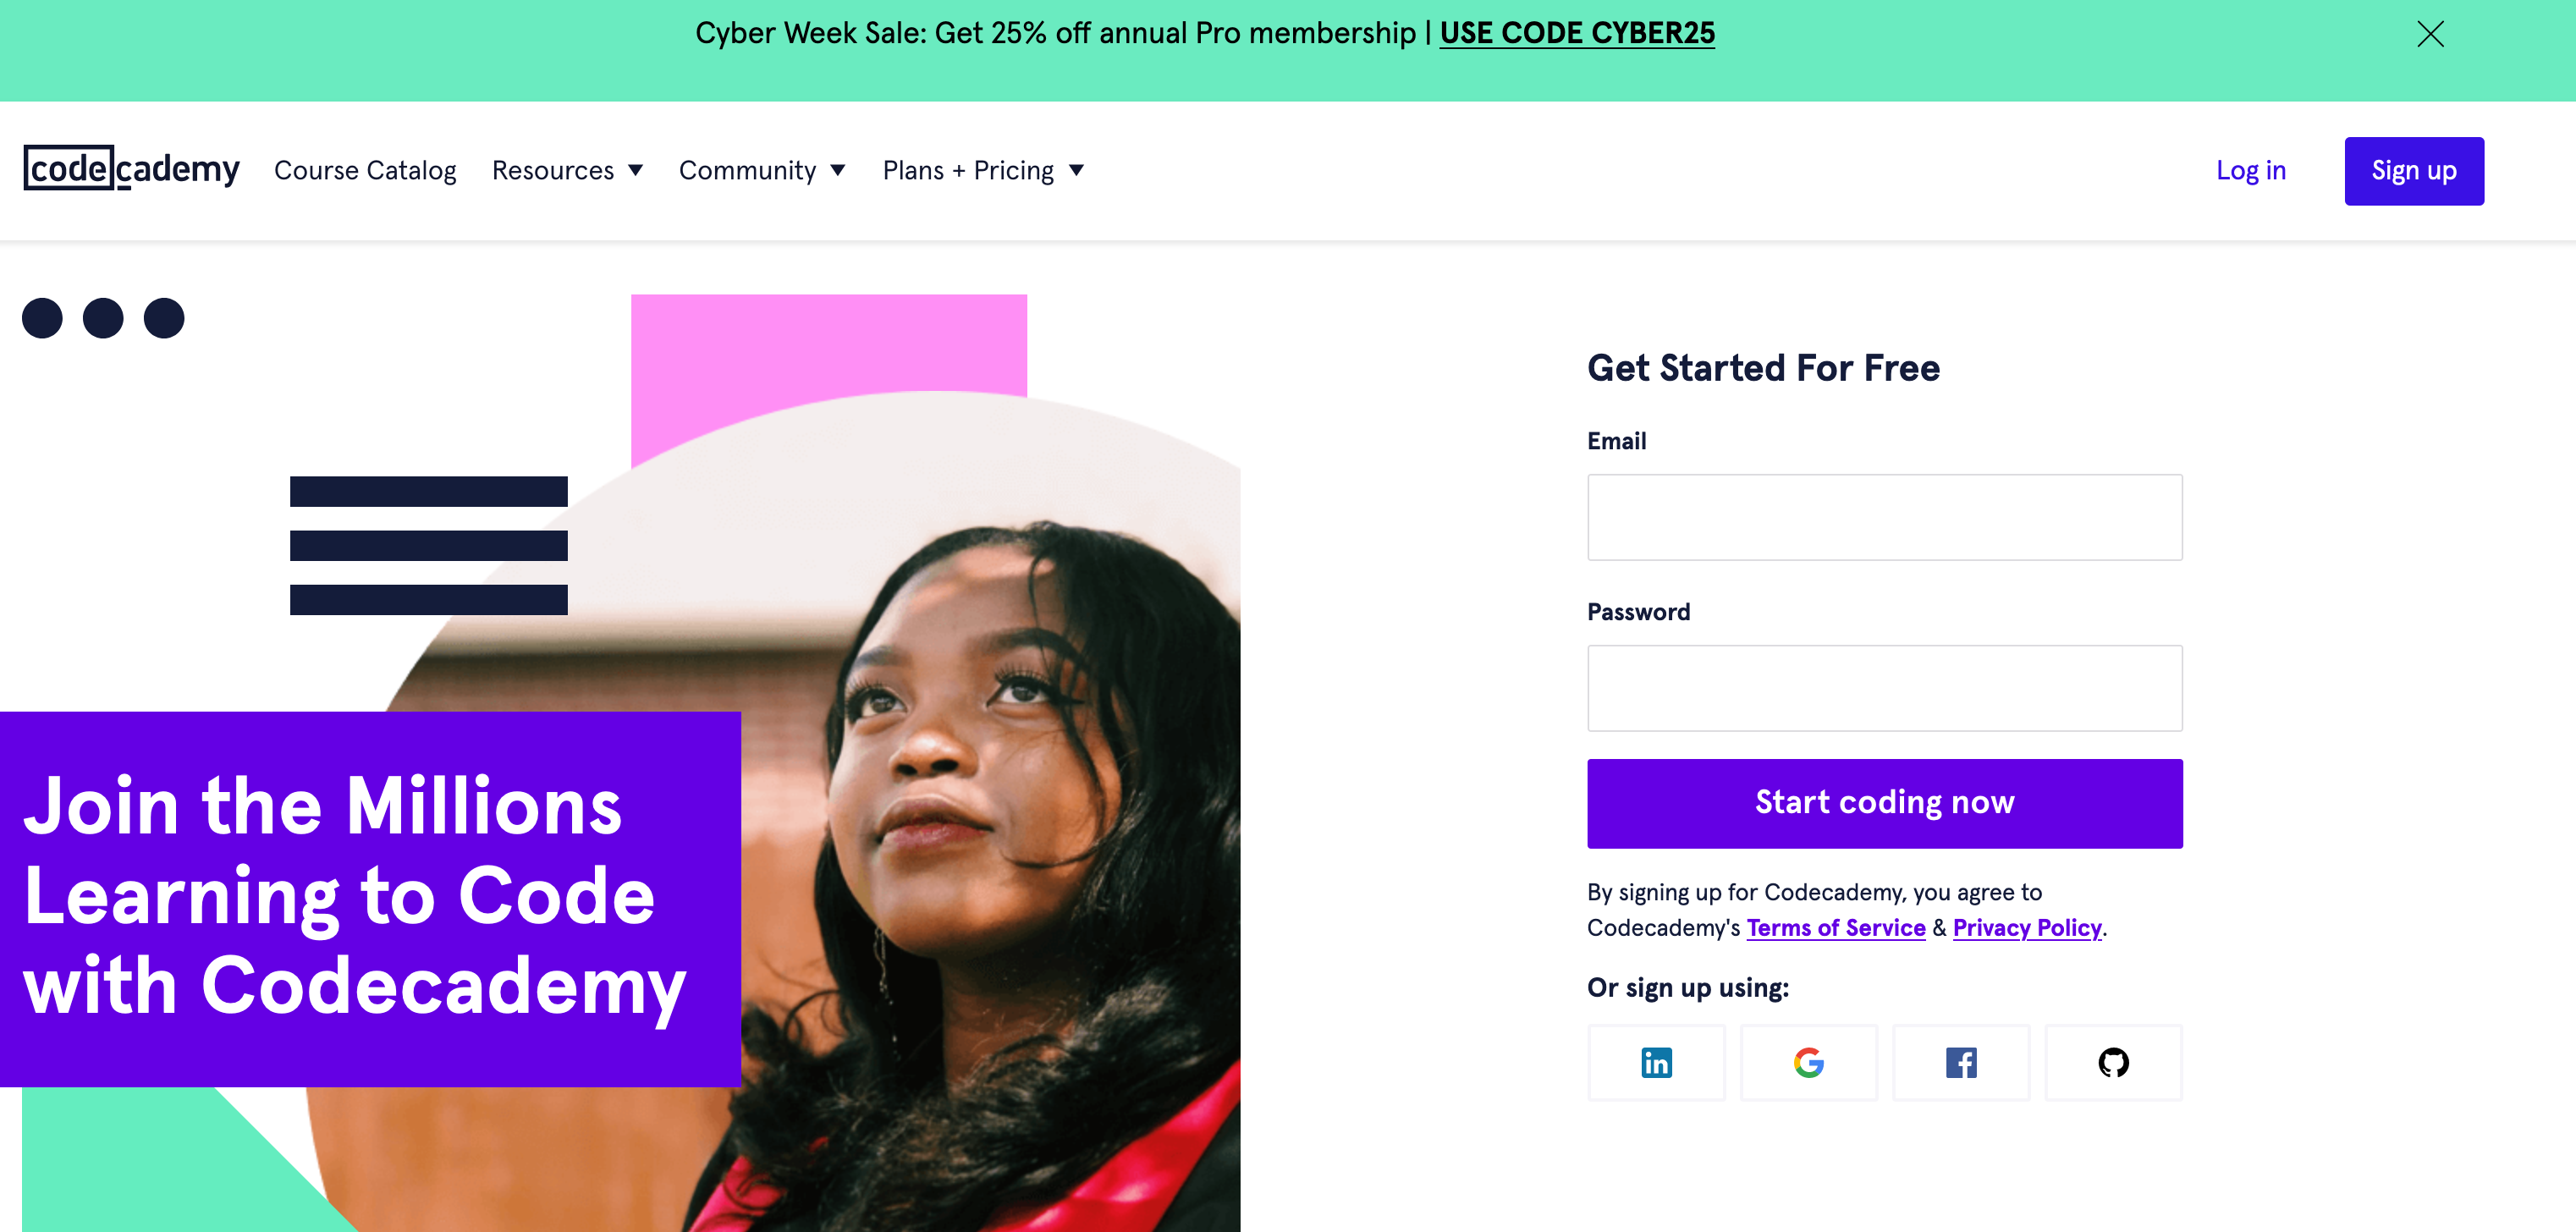Image resolution: width=2576 pixels, height=1232 pixels.
Task: Open the Log in page
Action: click(2250, 170)
